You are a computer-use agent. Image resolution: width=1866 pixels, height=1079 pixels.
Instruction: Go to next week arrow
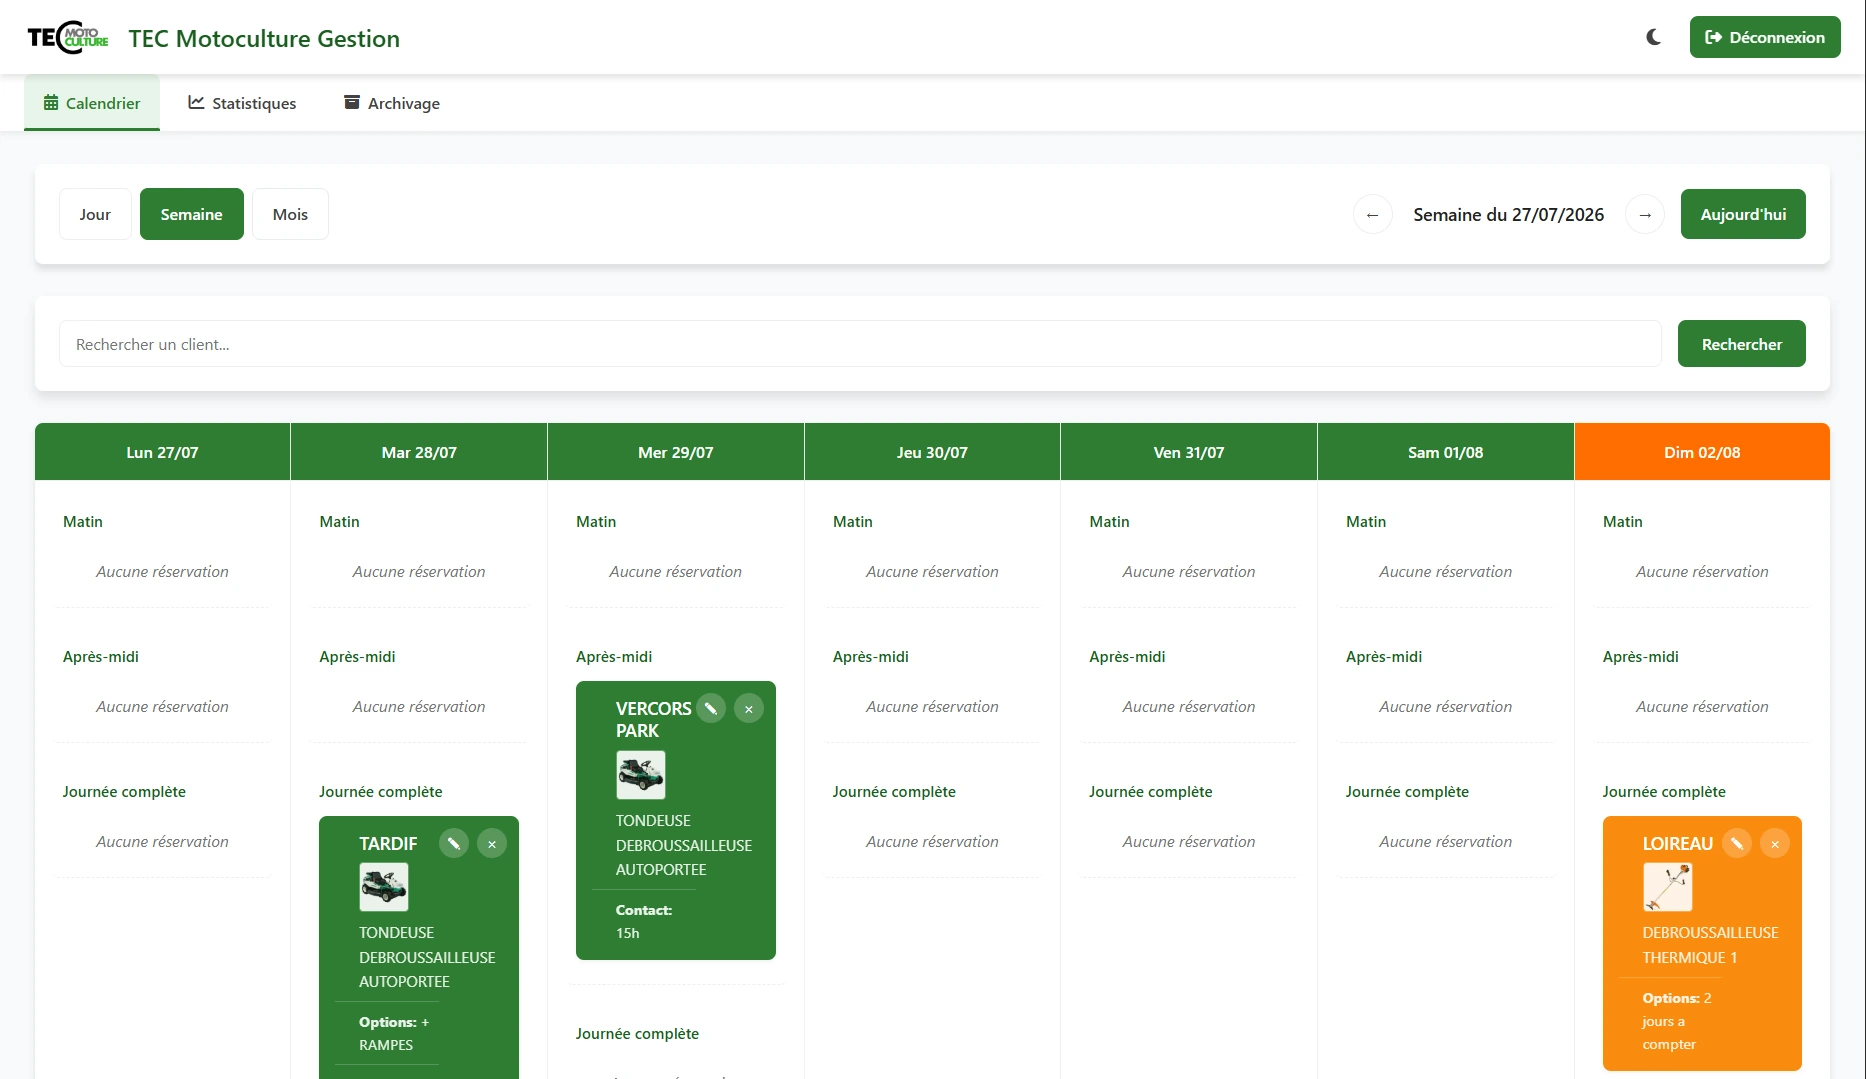pyautogui.click(x=1645, y=215)
